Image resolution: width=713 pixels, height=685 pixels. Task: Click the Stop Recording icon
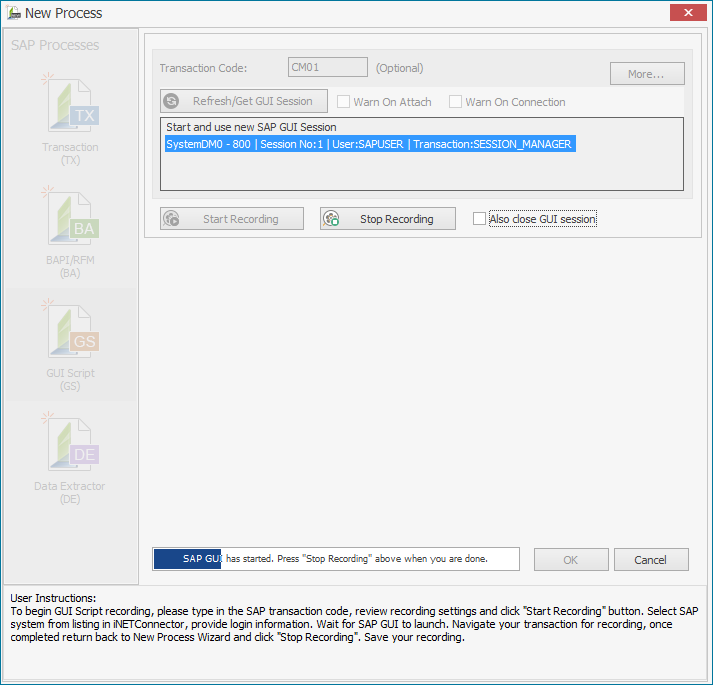(332, 219)
